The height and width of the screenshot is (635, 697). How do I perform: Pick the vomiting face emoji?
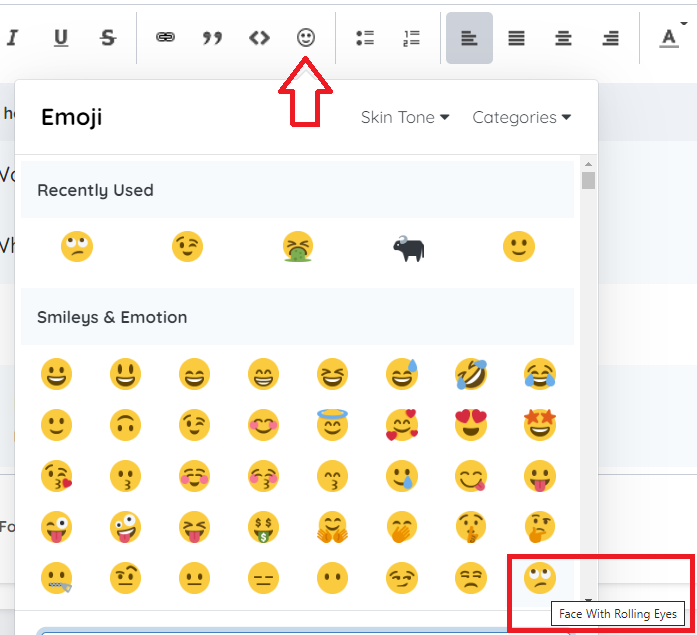click(x=298, y=246)
